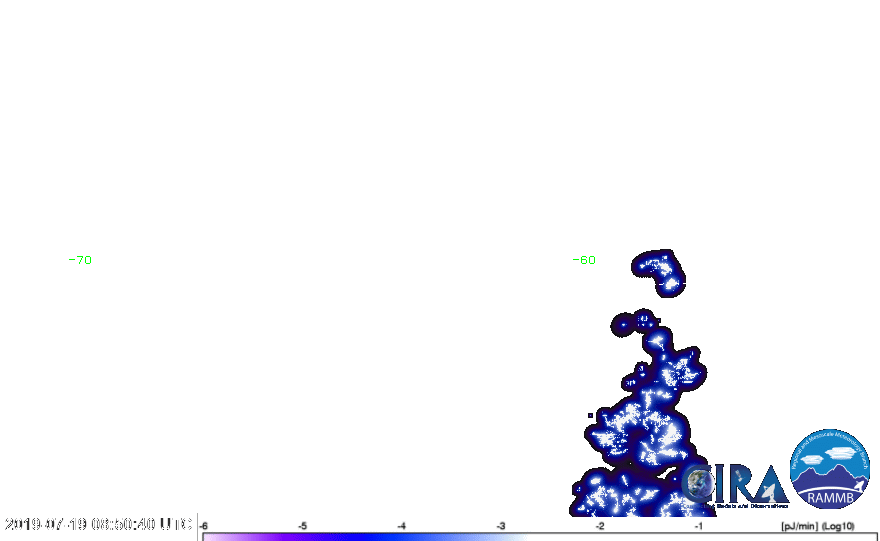
Task: Click the -3 tick on the color scale
Action: tap(500, 525)
